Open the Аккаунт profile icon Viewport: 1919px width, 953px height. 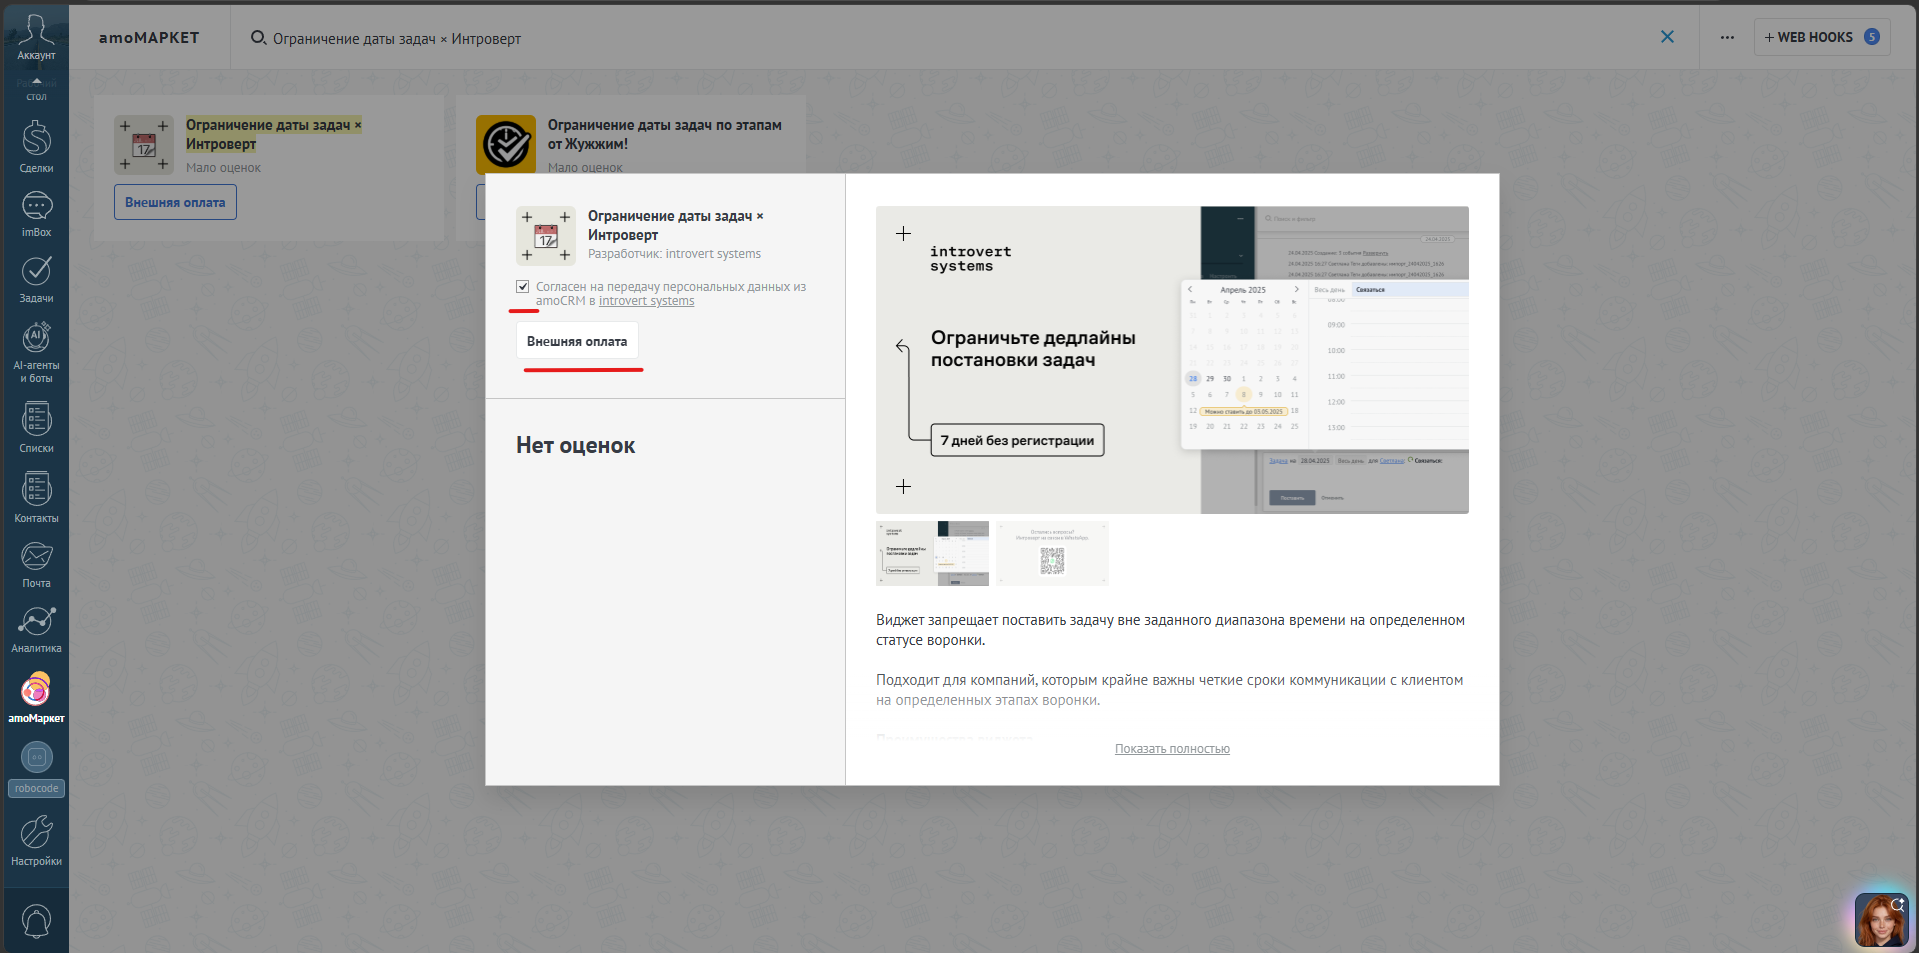(x=36, y=36)
